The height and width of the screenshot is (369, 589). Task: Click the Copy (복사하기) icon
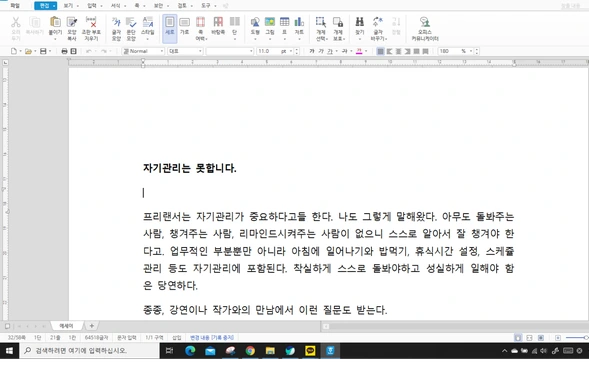pos(35,23)
